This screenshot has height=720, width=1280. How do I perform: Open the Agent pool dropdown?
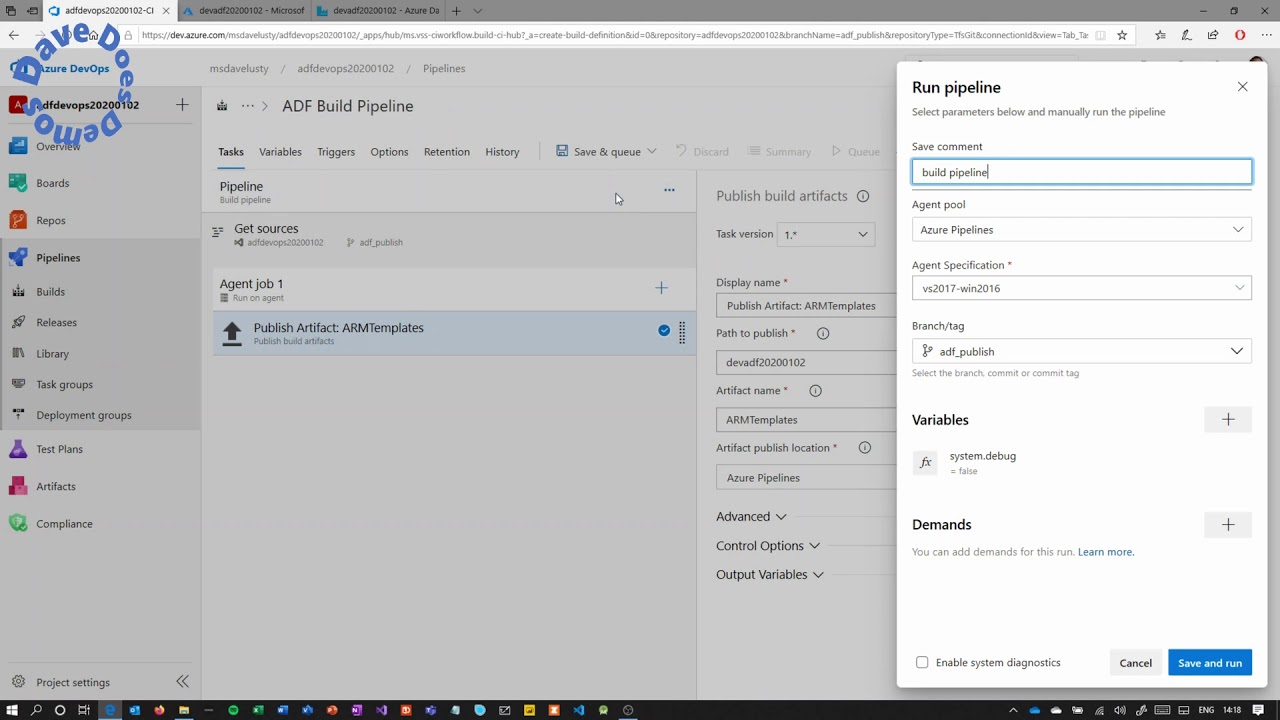point(1082,230)
